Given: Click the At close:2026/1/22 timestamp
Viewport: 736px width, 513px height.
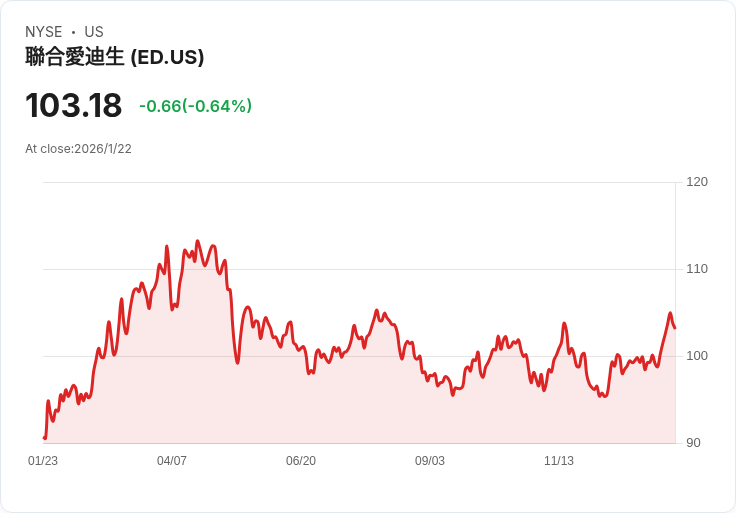Looking at the screenshot, I should pyautogui.click(x=78, y=149).
